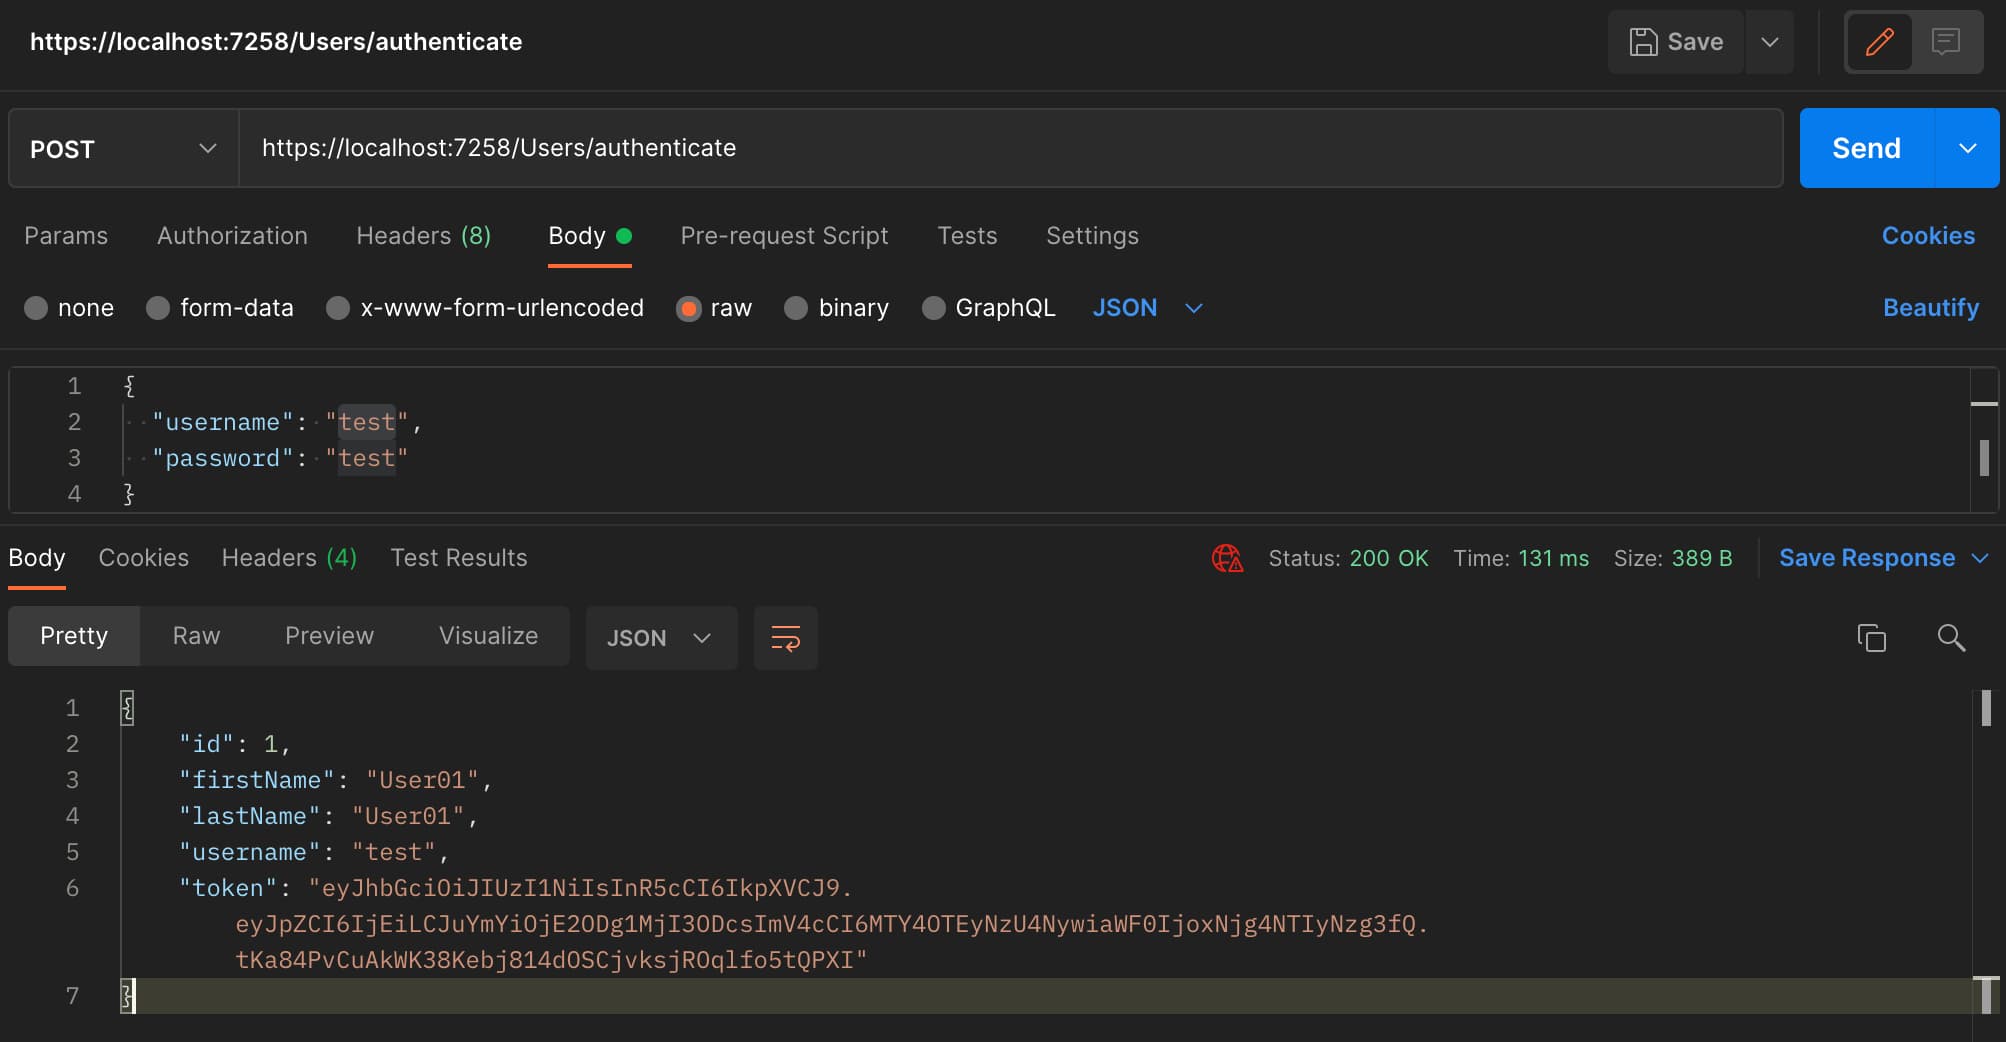Open the Save options dropdown arrow
2006x1042 pixels.
1770,42
